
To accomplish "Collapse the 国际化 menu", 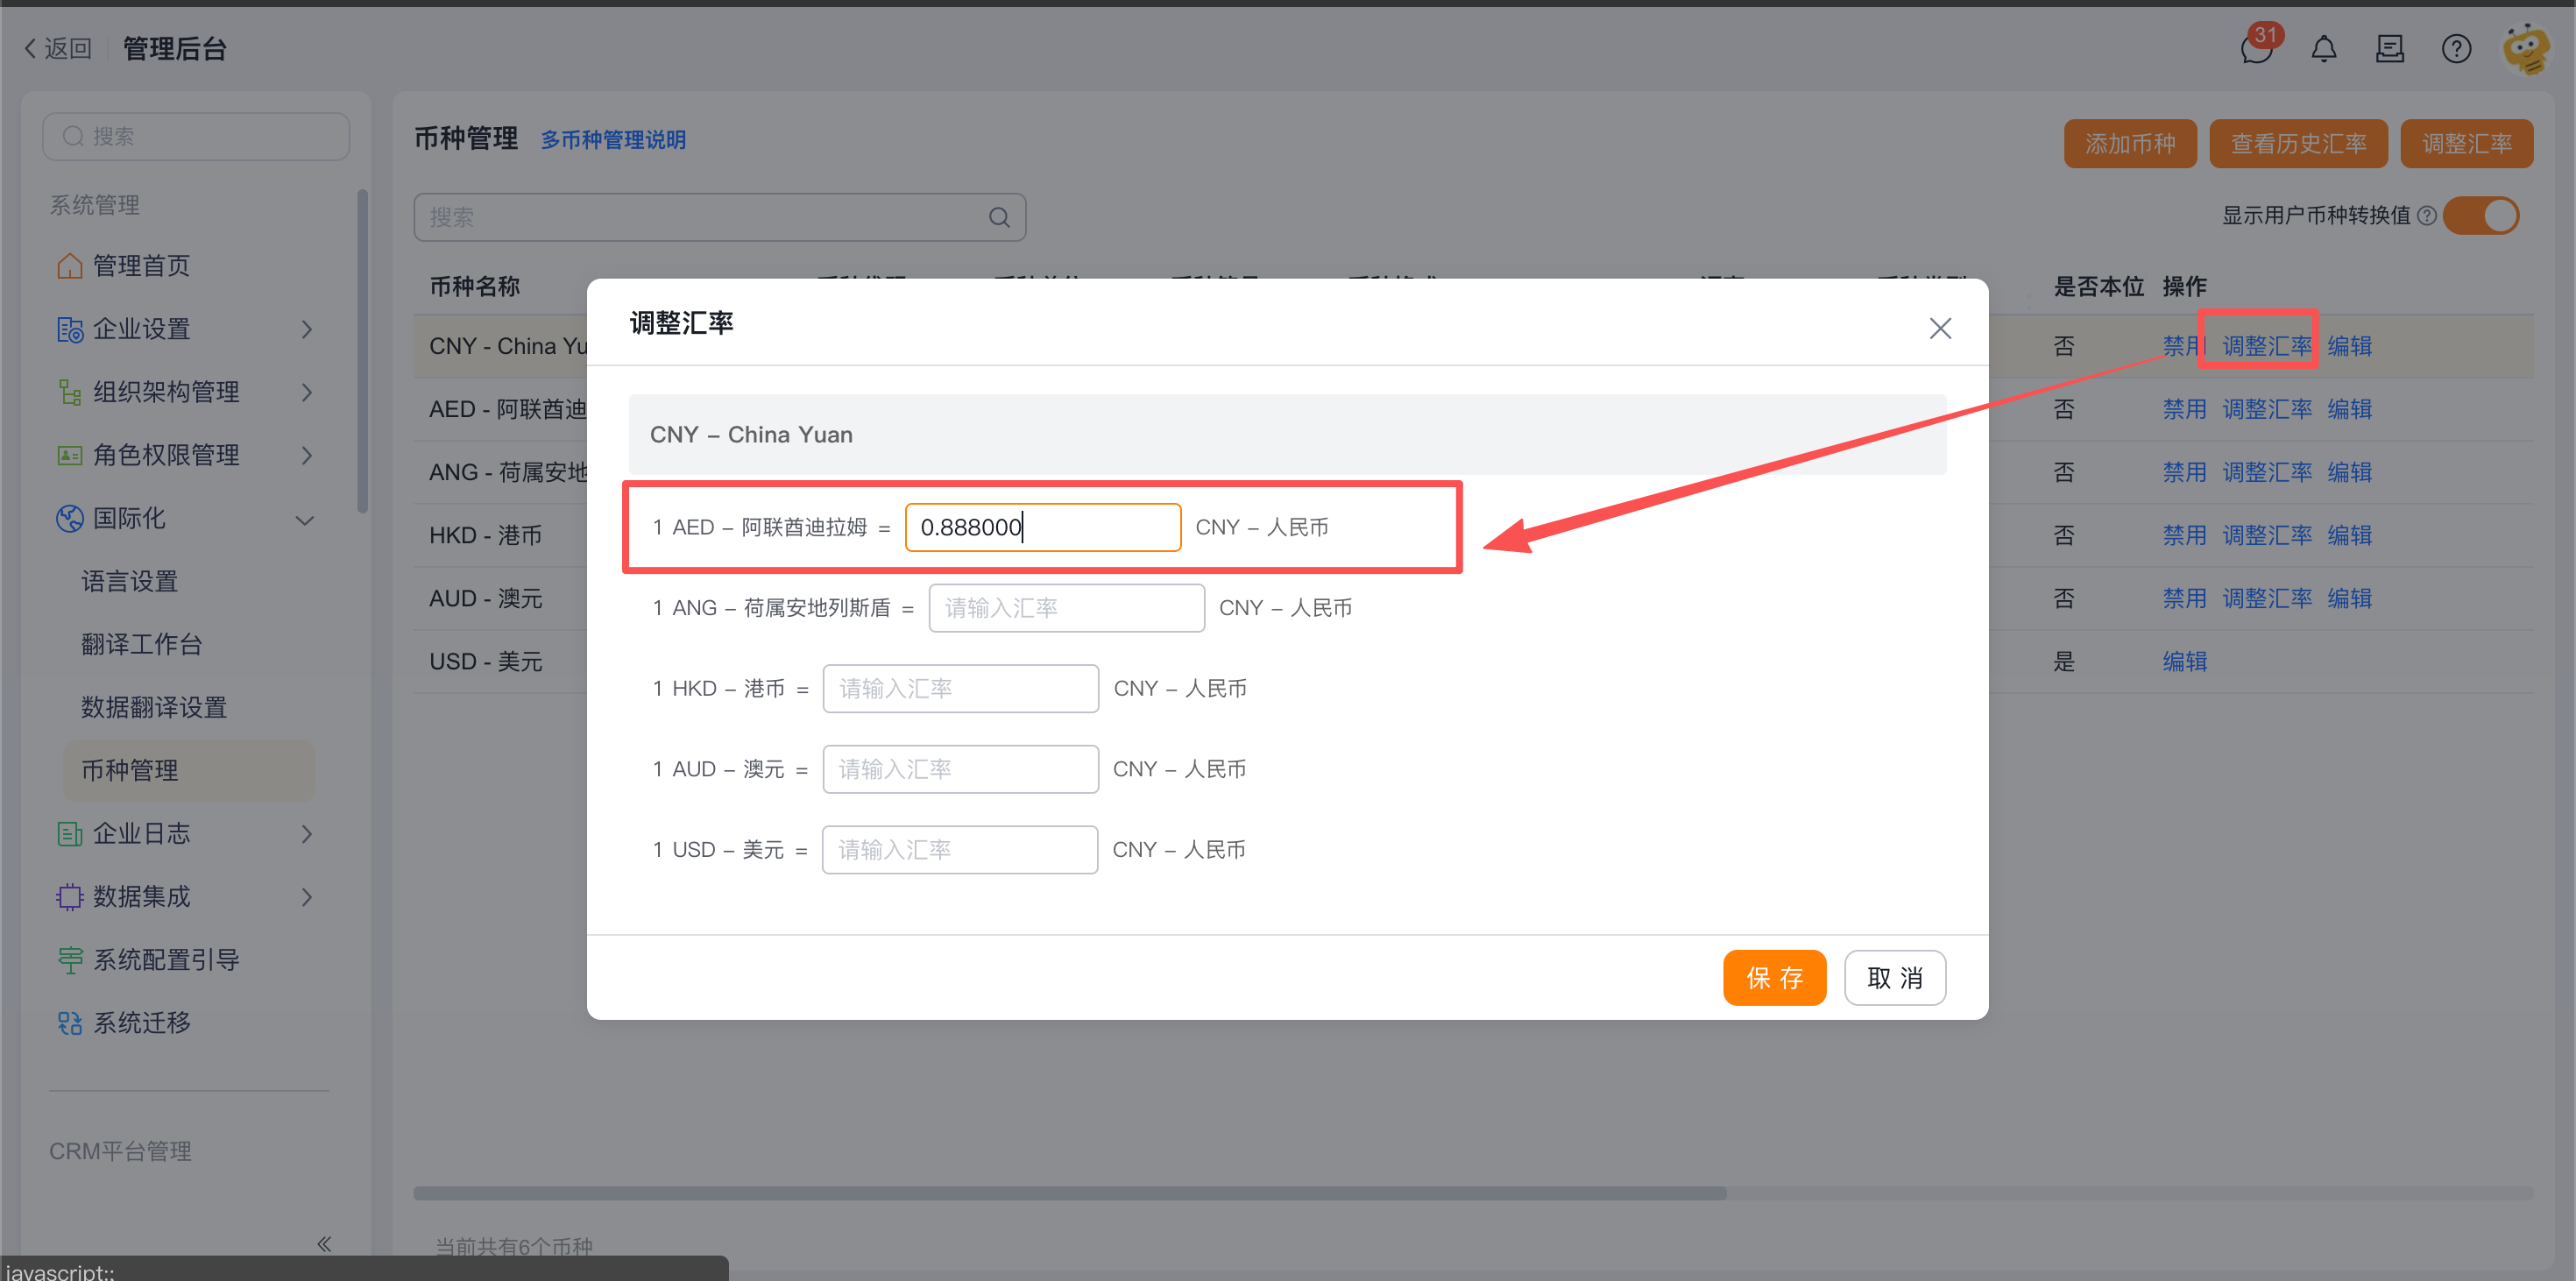I will [x=185, y=518].
